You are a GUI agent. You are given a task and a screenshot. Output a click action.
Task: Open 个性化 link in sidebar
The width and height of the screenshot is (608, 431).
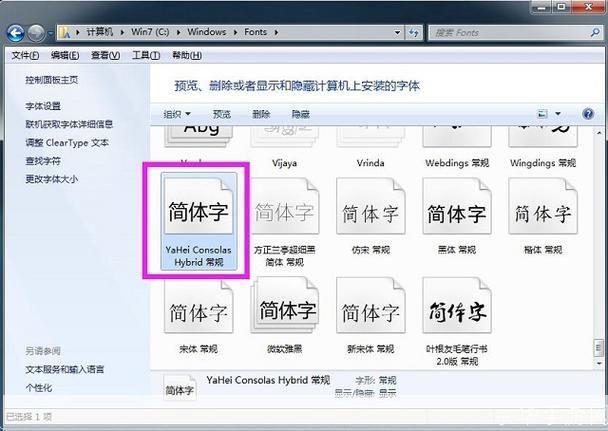38,388
